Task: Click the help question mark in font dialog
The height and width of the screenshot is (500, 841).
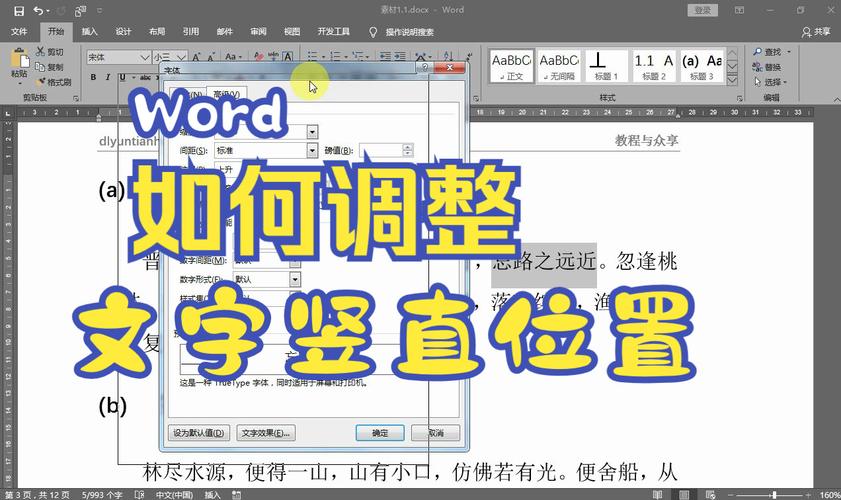Action: (x=424, y=68)
